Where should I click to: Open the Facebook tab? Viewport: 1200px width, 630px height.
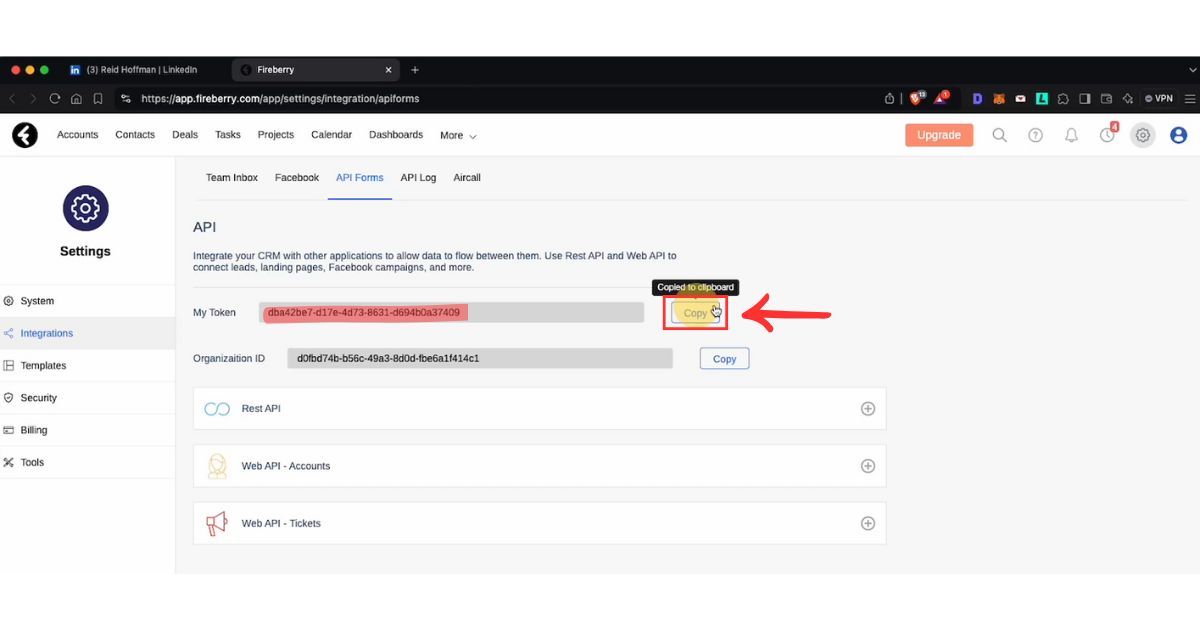[297, 178]
